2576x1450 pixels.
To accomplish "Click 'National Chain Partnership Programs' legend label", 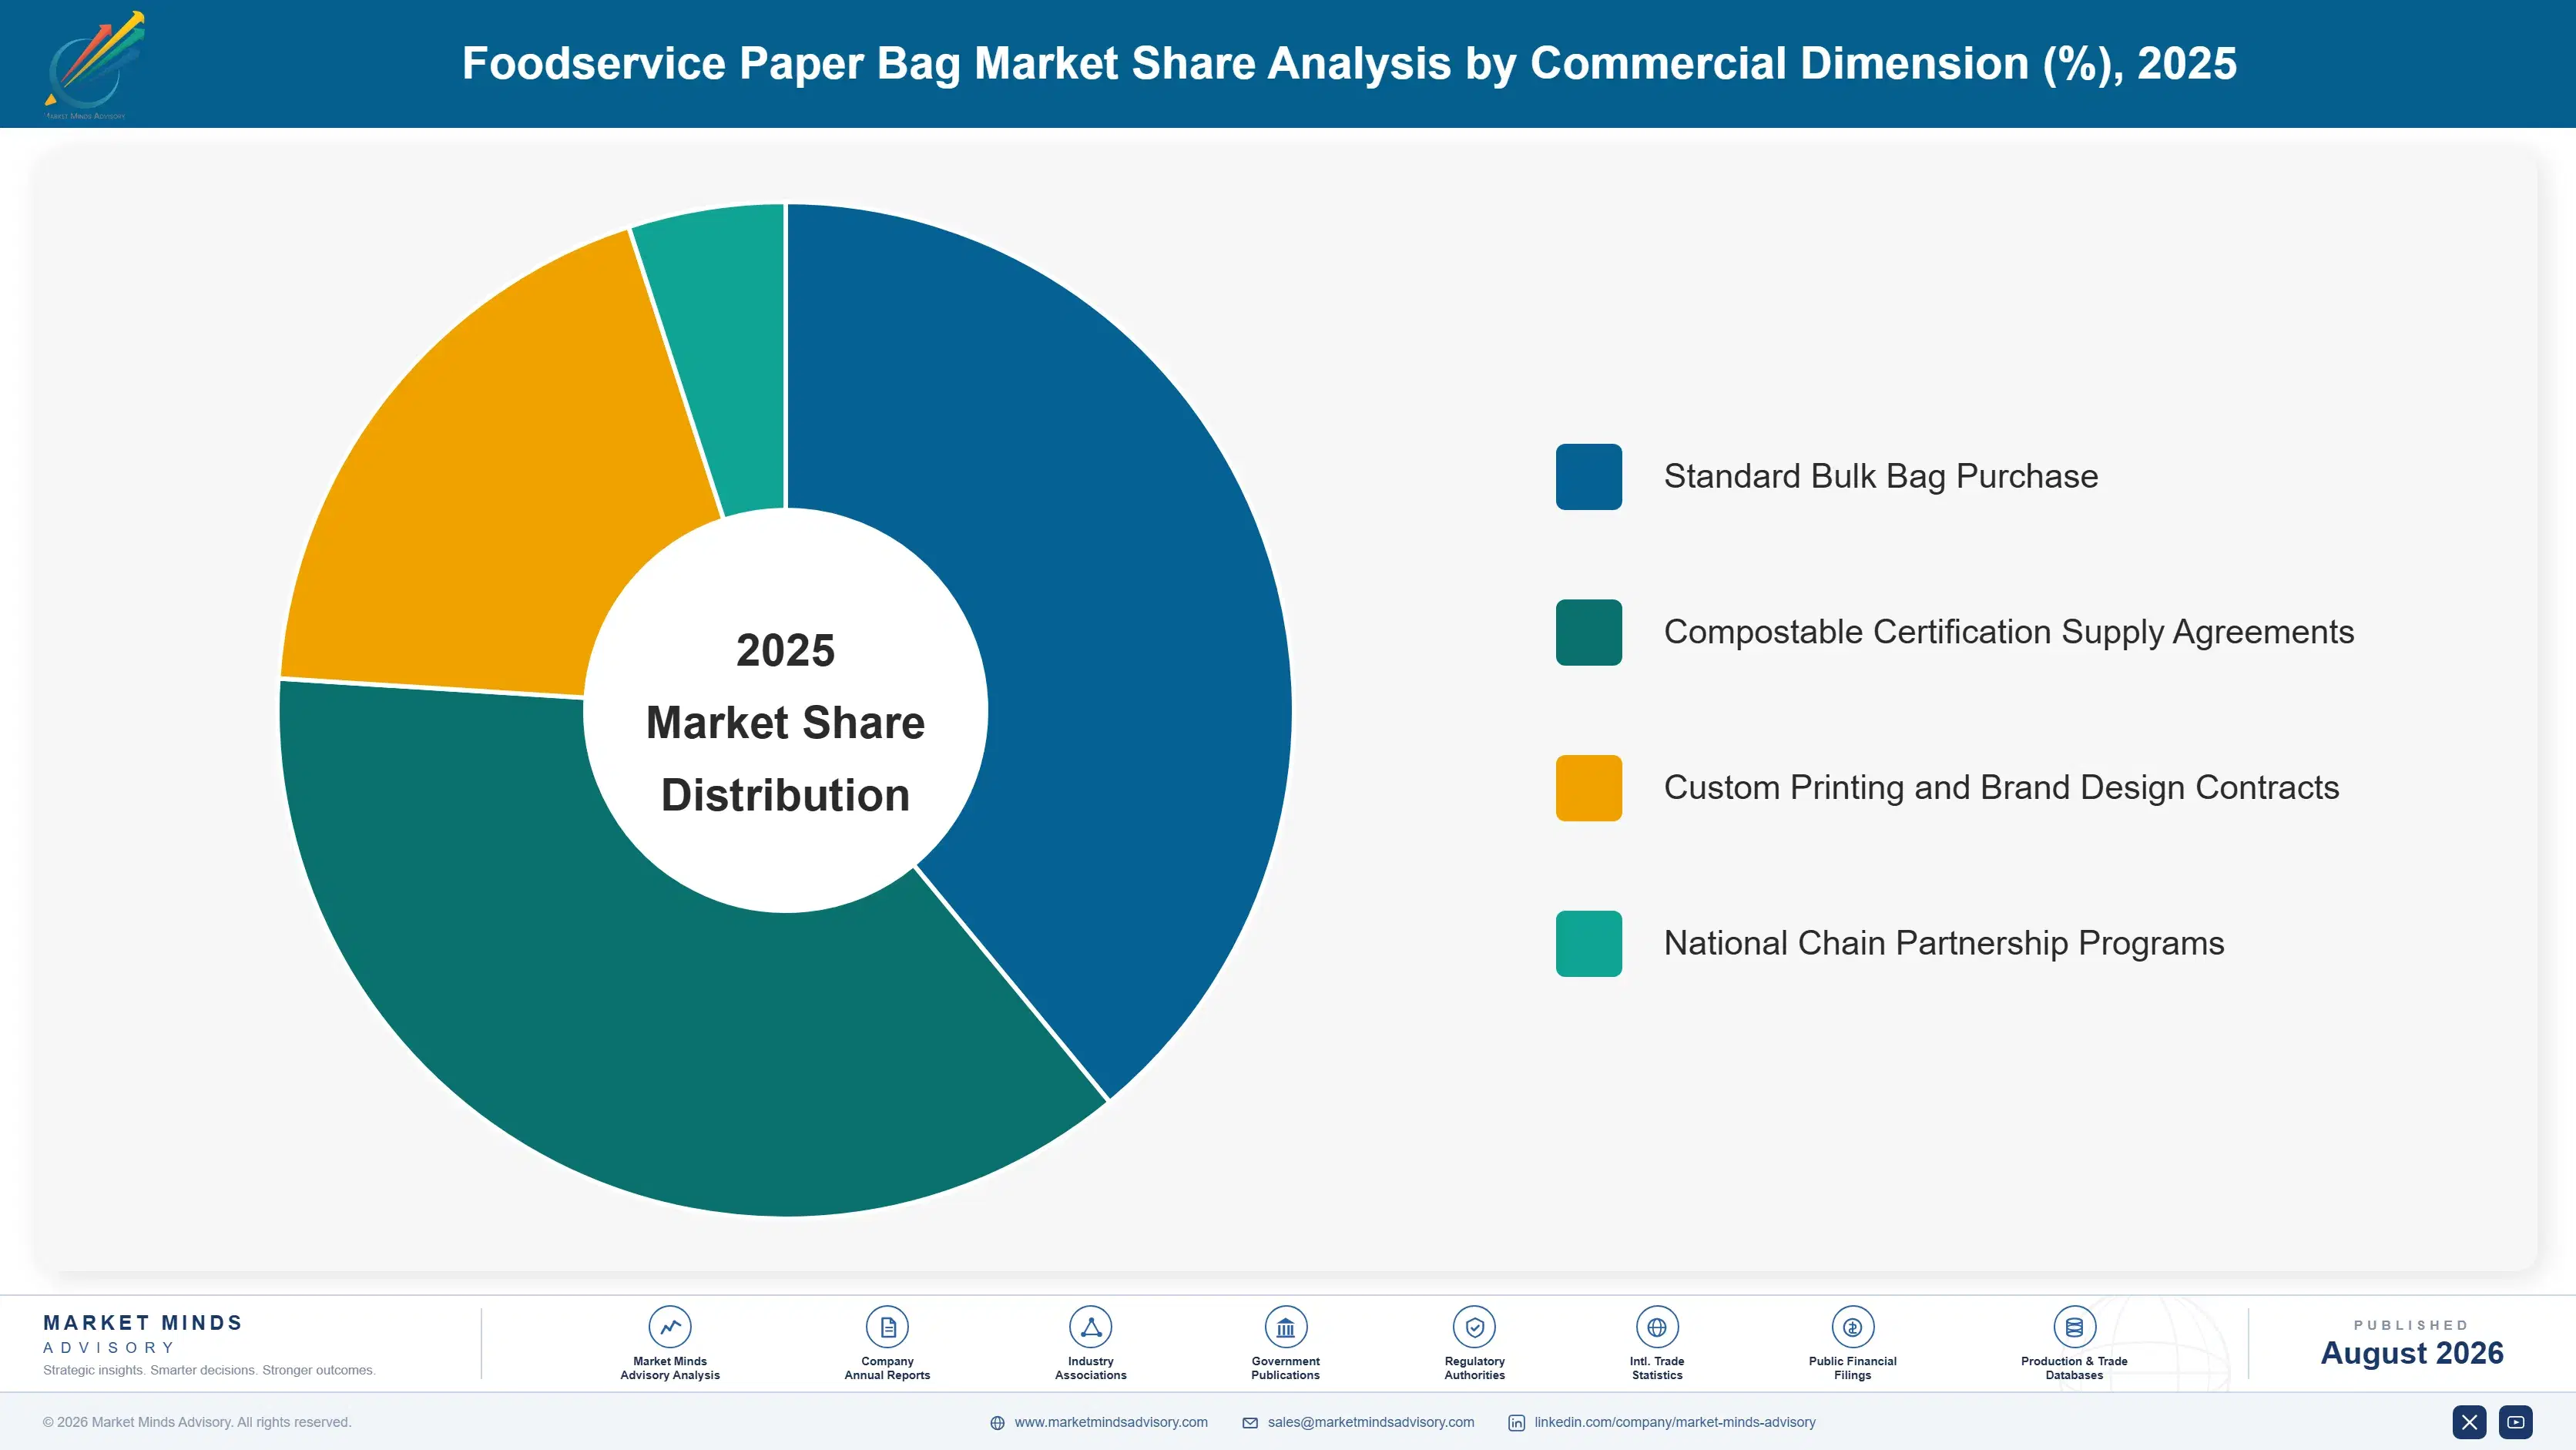I will (1943, 943).
